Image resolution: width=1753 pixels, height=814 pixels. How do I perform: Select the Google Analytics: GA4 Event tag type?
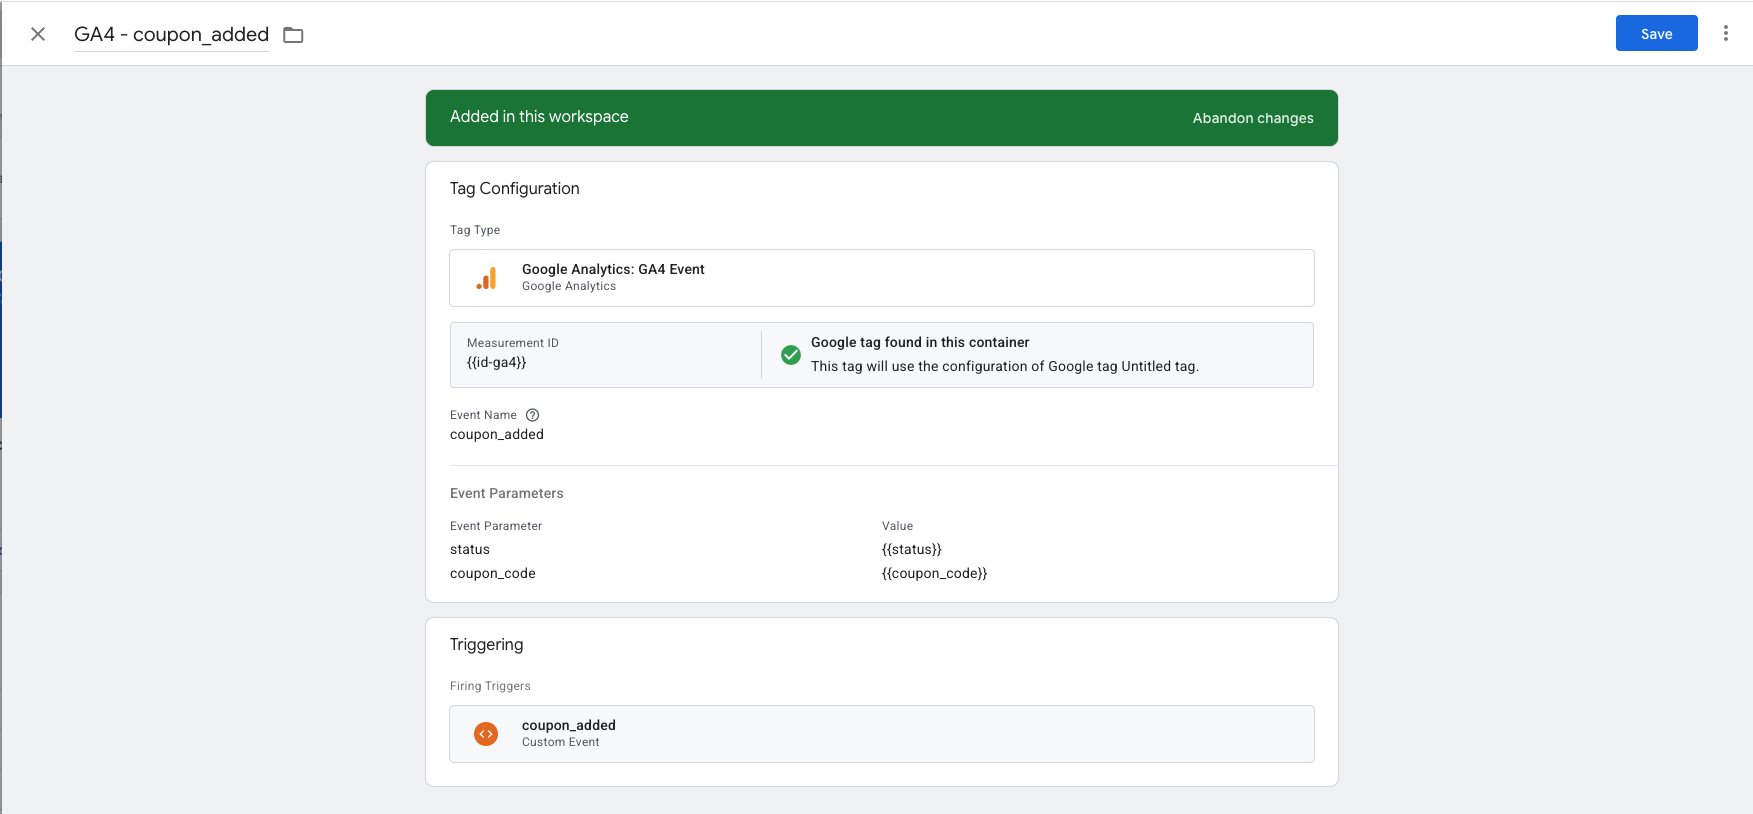(x=613, y=269)
